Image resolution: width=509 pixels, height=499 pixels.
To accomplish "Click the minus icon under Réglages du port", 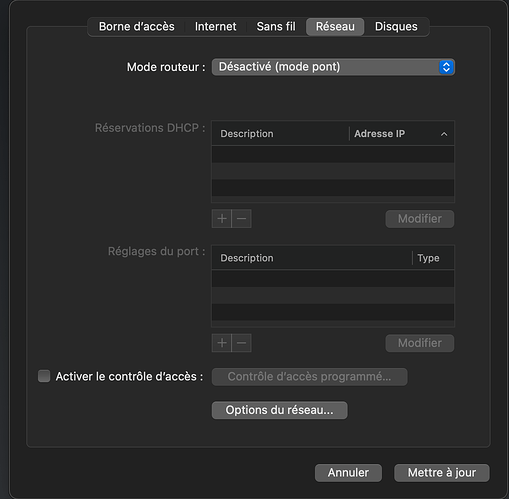I will pyautogui.click(x=241, y=343).
